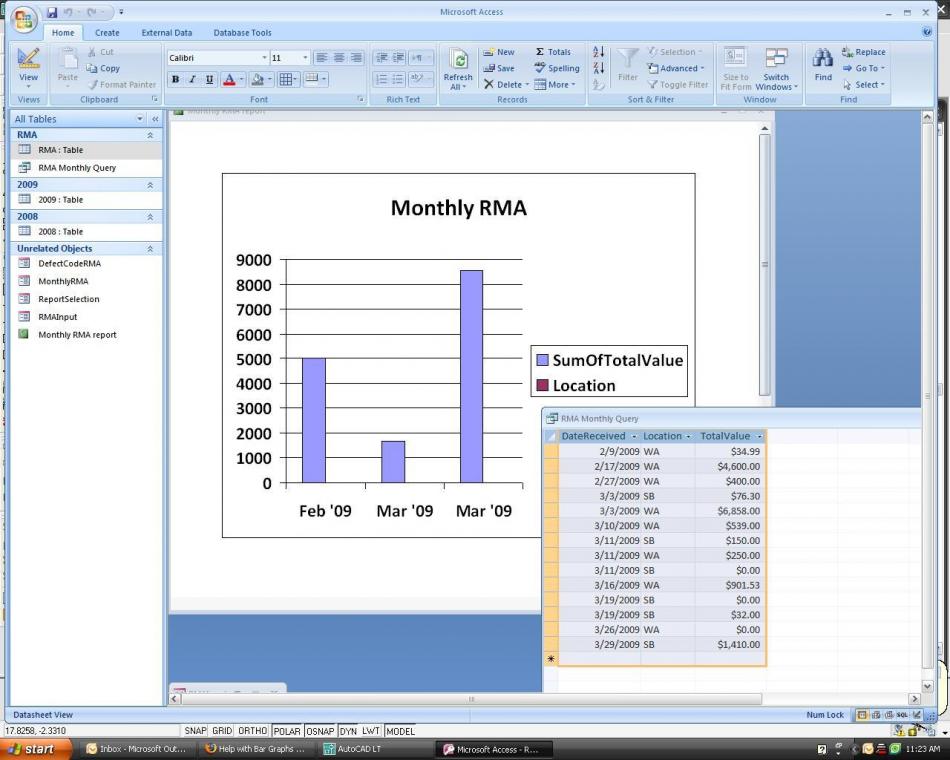Image resolution: width=950 pixels, height=760 pixels.
Task: Click the $6,858.00 TotalValue cell
Action: [730, 511]
